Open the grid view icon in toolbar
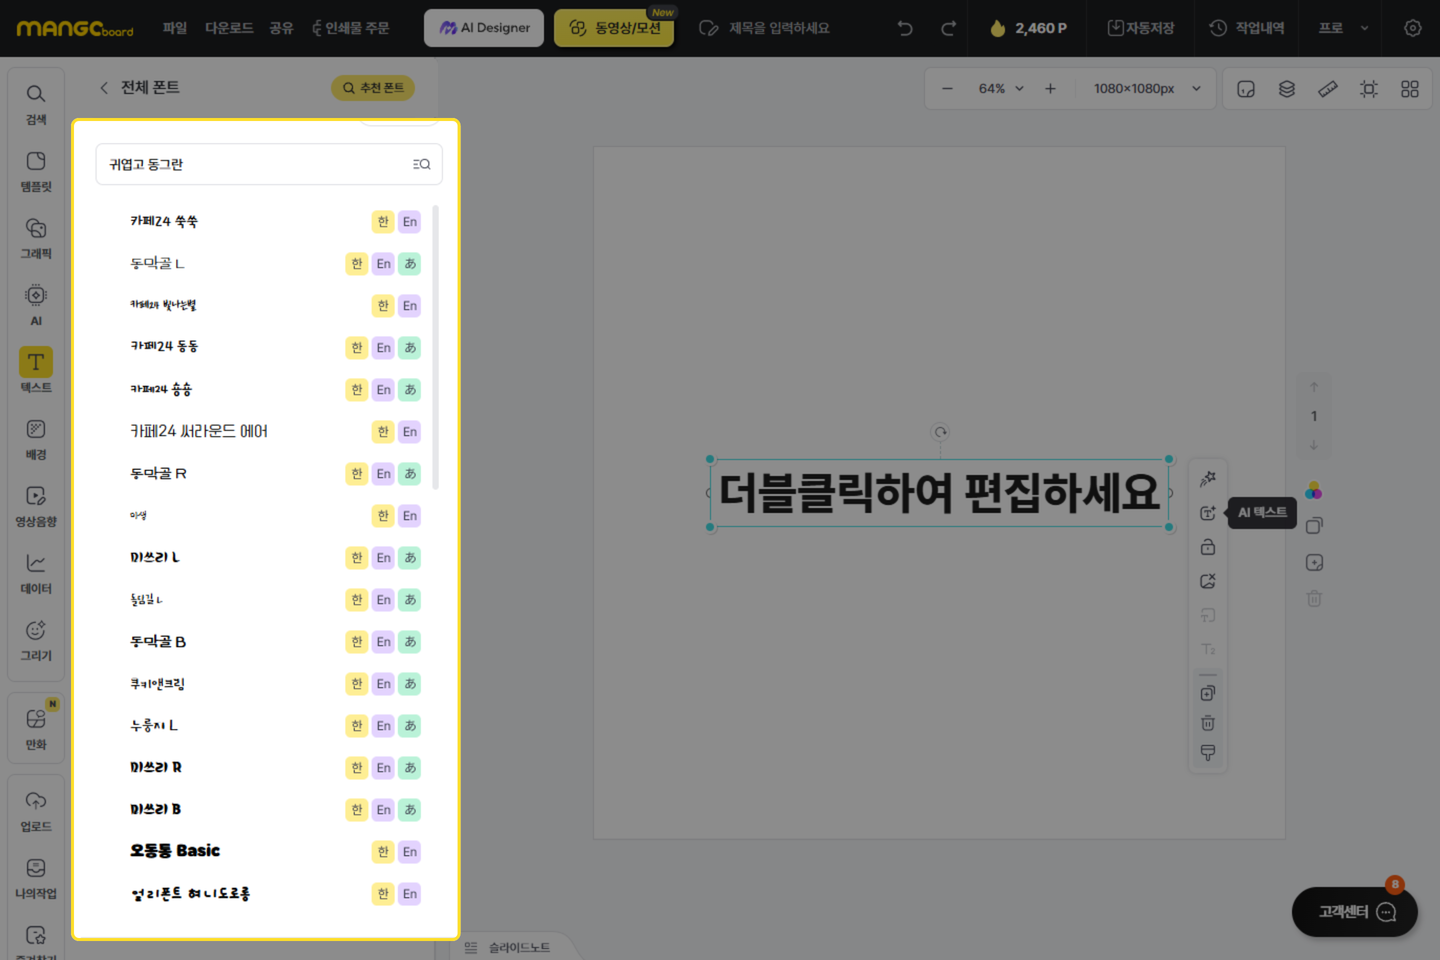1440x960 pixels. point(1410,89)
